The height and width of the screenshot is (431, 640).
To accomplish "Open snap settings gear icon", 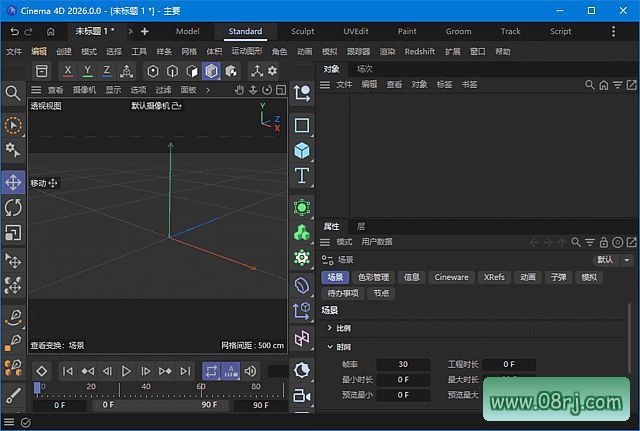I will click(272, 71).
